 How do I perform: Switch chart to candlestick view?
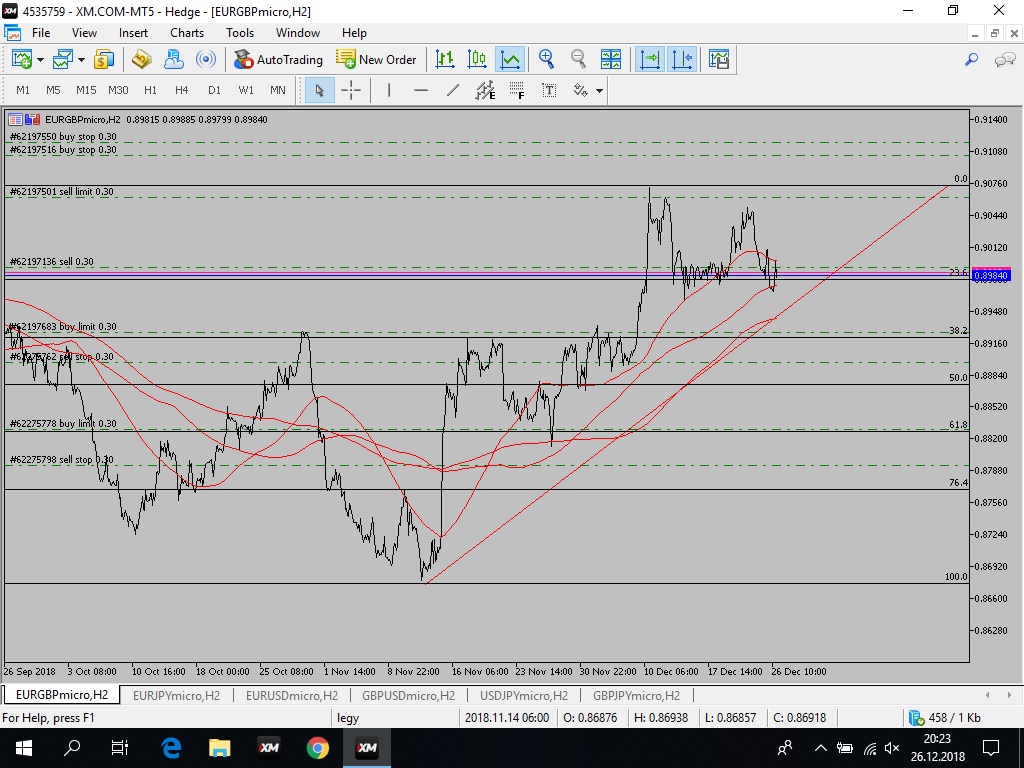(x=477, y=60)
